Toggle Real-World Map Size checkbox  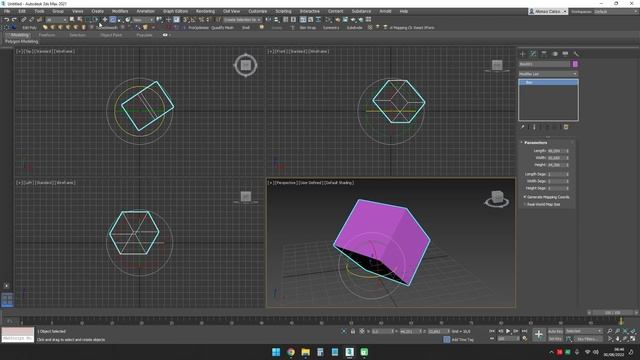pyautogui.click(x=525, y=204)
